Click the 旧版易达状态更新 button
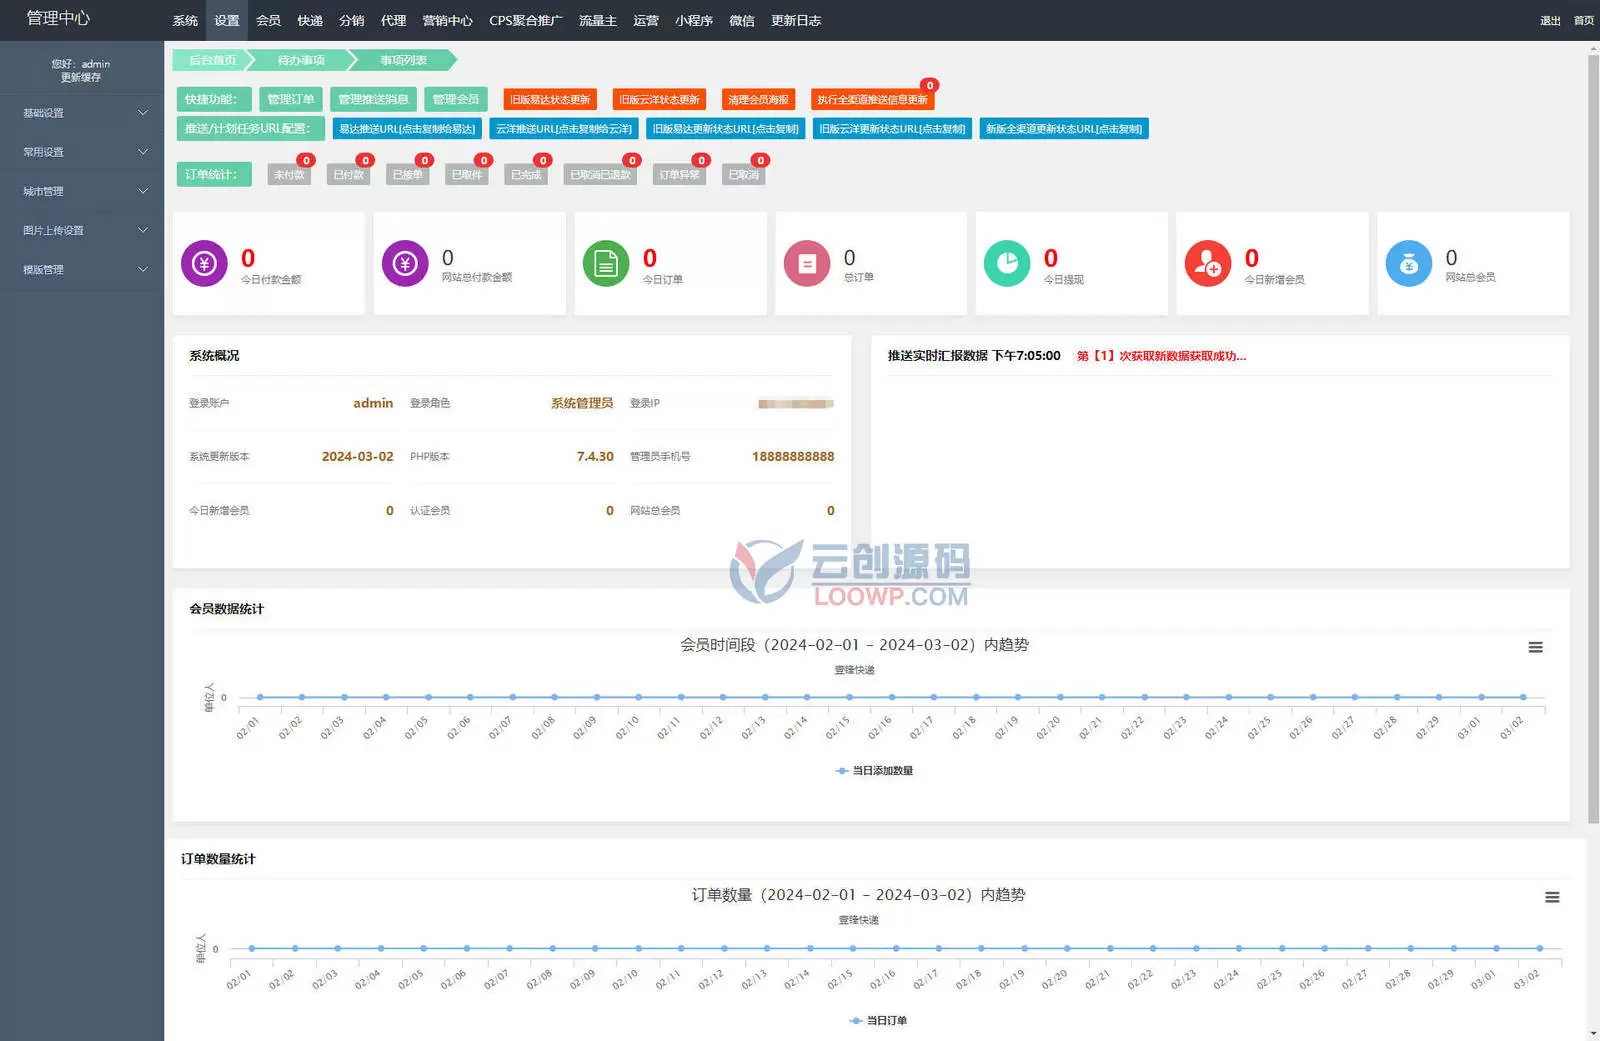1600x1041 pixels. (550, 99)
